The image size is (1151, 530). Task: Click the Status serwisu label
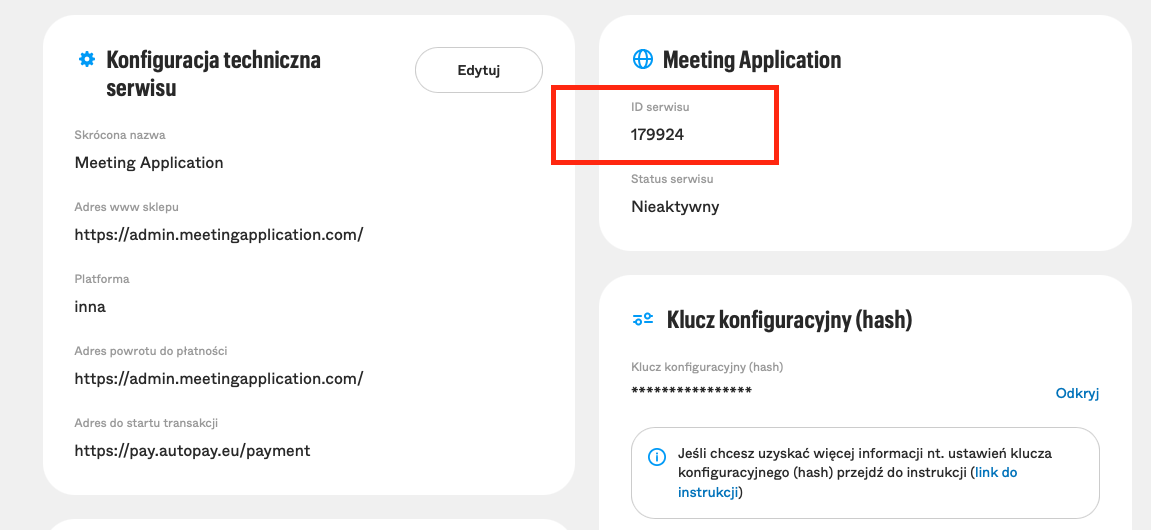coord(672,178)
